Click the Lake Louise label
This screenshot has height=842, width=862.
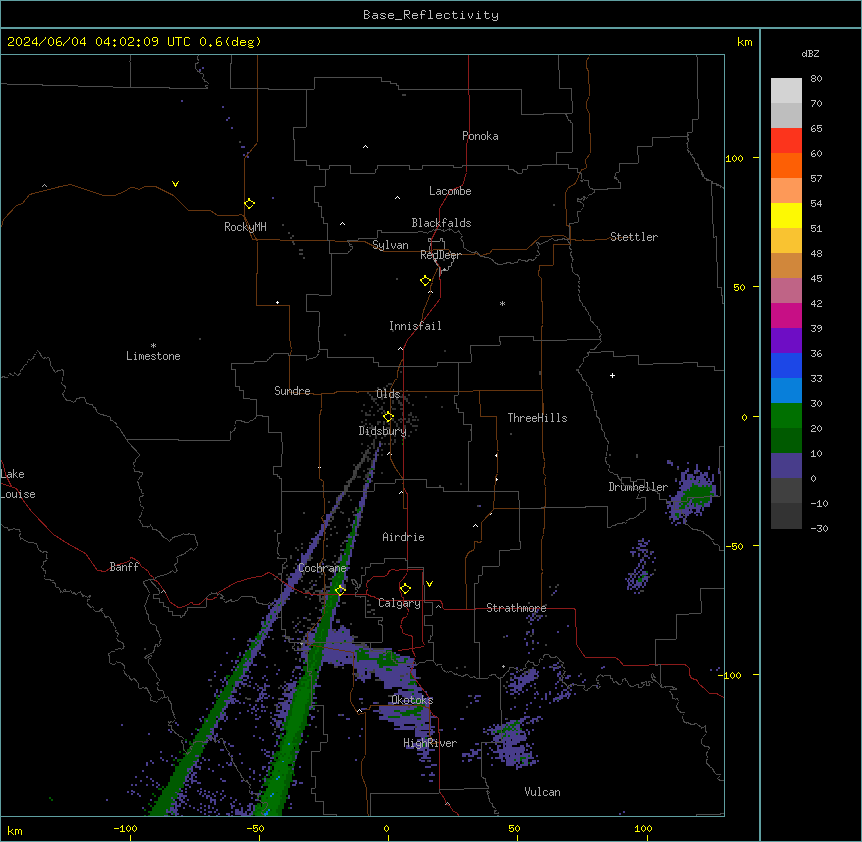pos(18,484)
